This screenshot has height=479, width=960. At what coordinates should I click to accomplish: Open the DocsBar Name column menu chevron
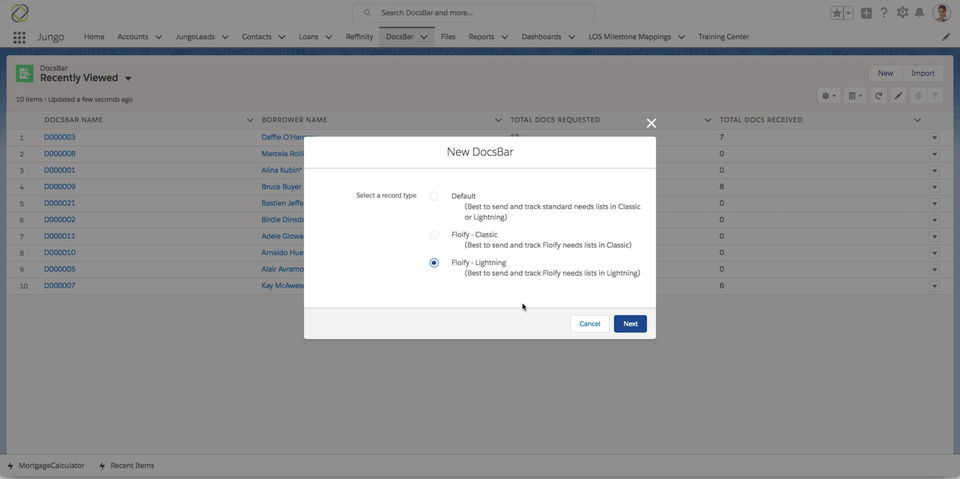[249, 120]
